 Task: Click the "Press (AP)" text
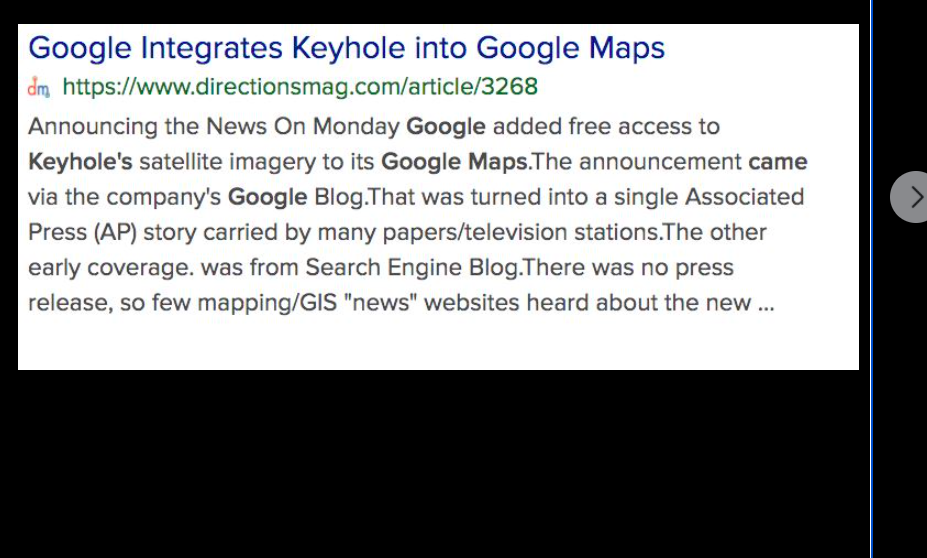coord(82,232)
